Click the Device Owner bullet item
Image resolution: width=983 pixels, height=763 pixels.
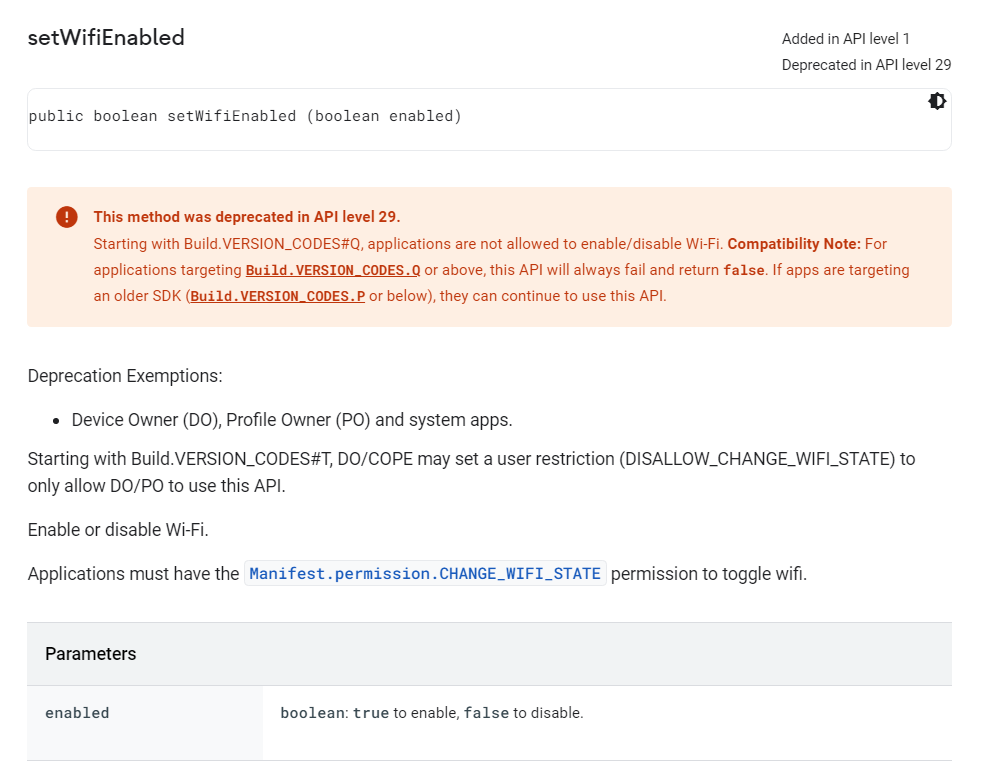coord(292,420)
